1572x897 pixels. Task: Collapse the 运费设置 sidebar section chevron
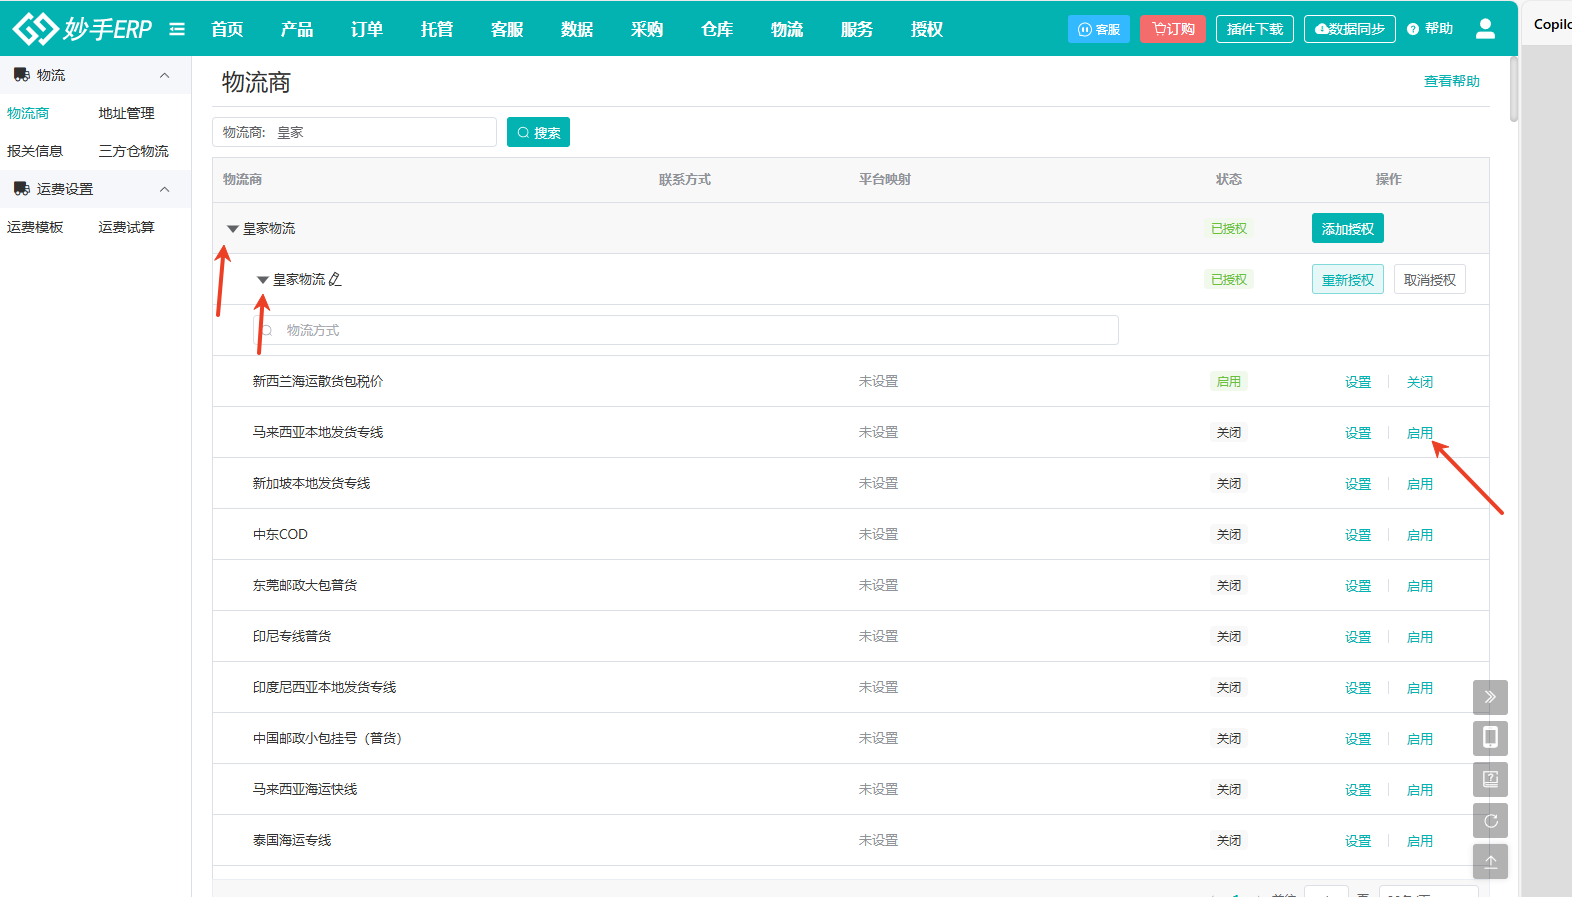pos(164,189)
